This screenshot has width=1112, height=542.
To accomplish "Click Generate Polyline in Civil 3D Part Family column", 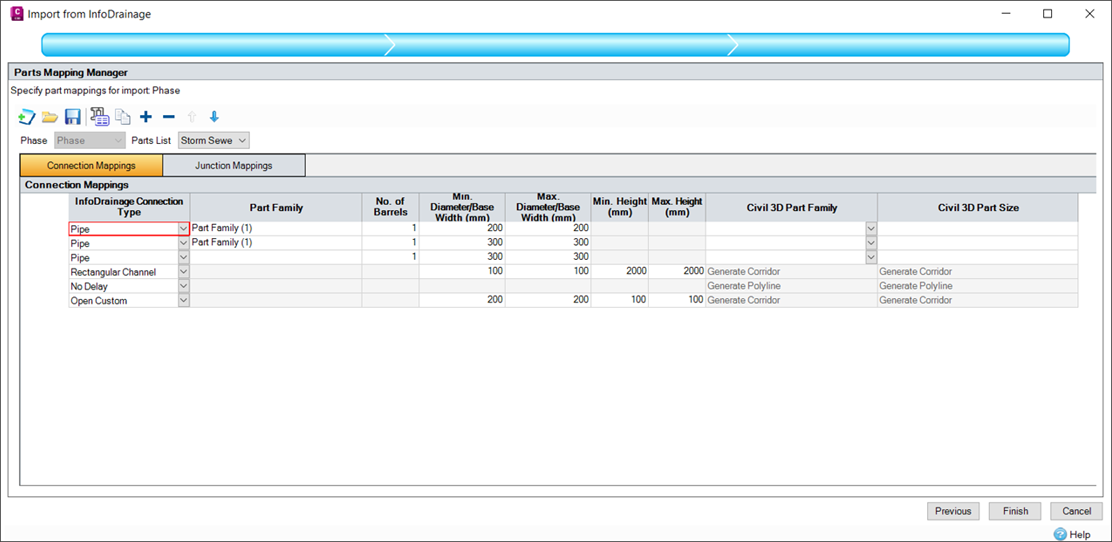I will click(791, 286).
